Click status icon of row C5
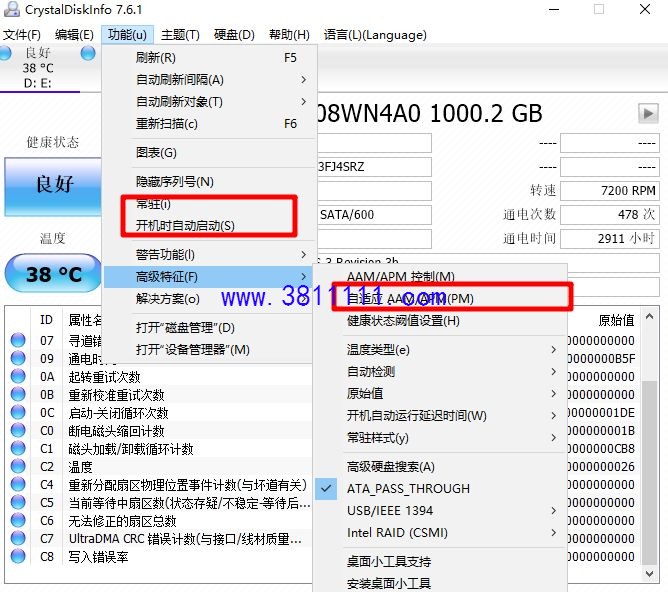668x592 pixels. pos(18,502)
